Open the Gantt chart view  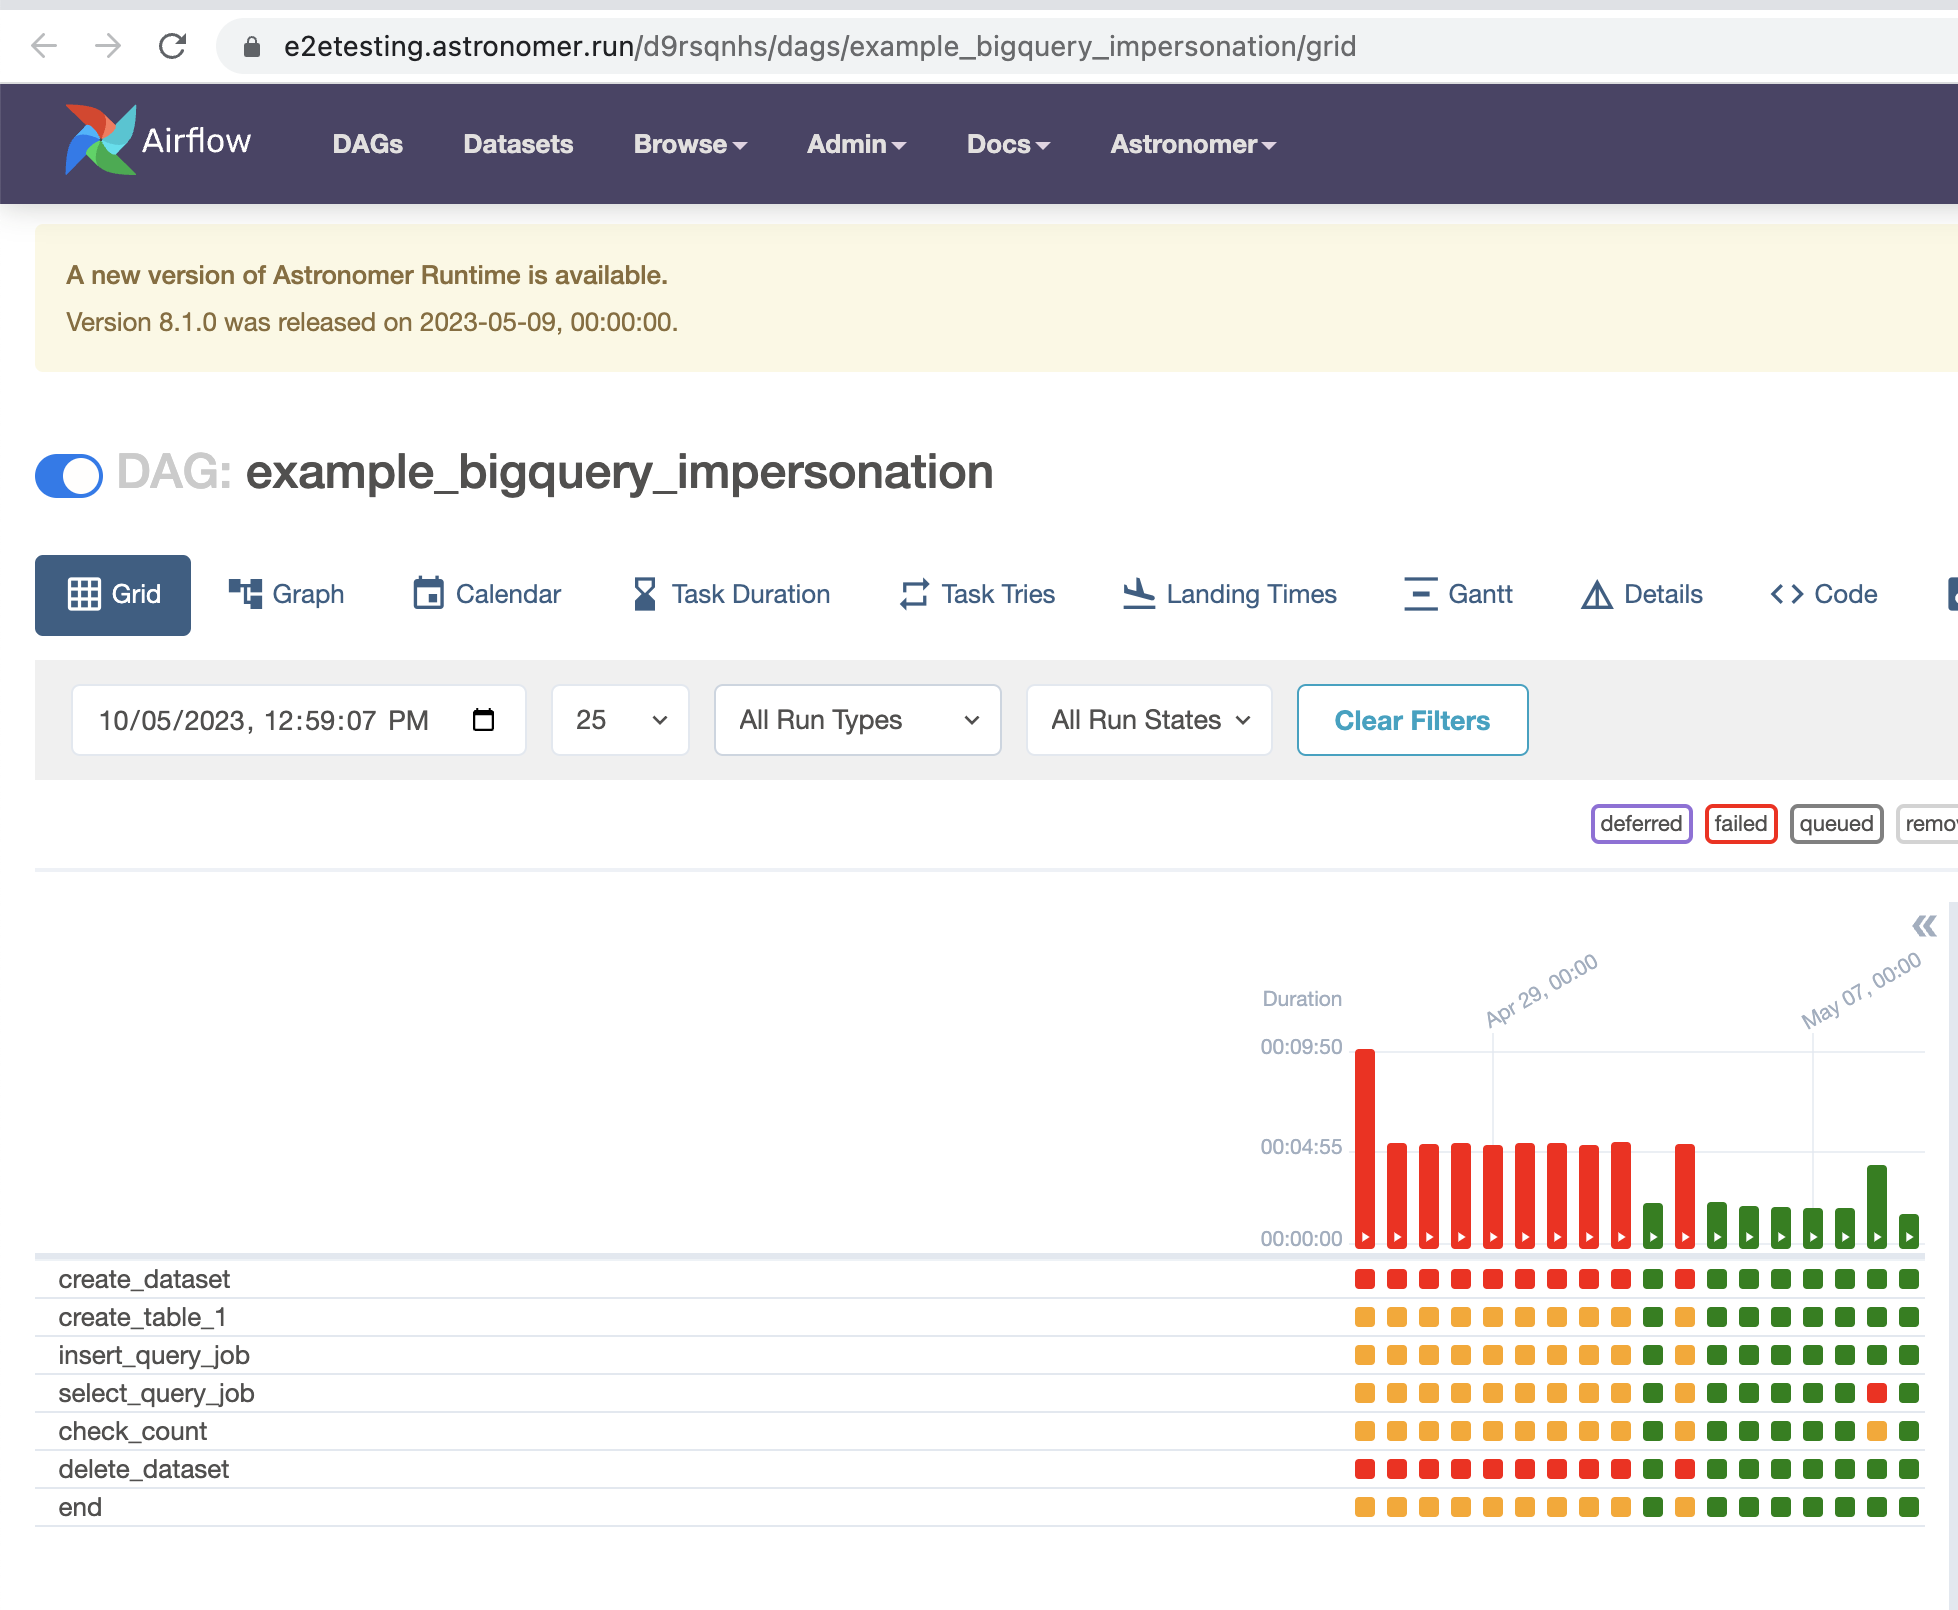pos(1458,594)
